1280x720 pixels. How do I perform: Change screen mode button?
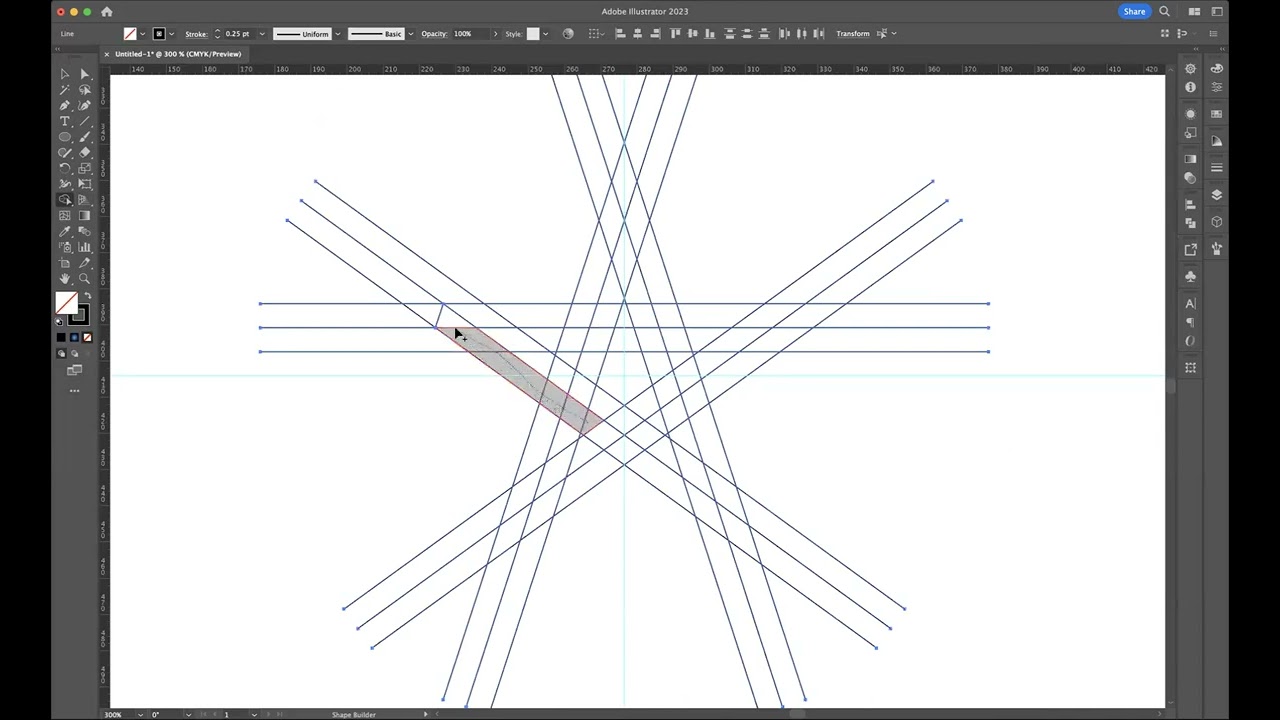tap(75, 370)
